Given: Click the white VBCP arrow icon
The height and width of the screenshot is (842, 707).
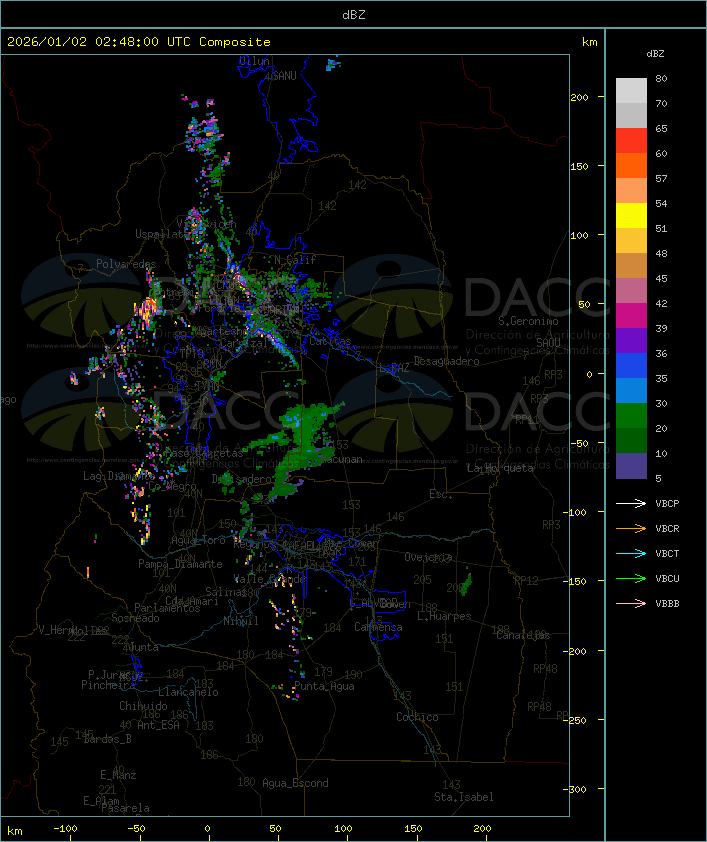Looking at the screenshot, I should (x=631, y=503).
